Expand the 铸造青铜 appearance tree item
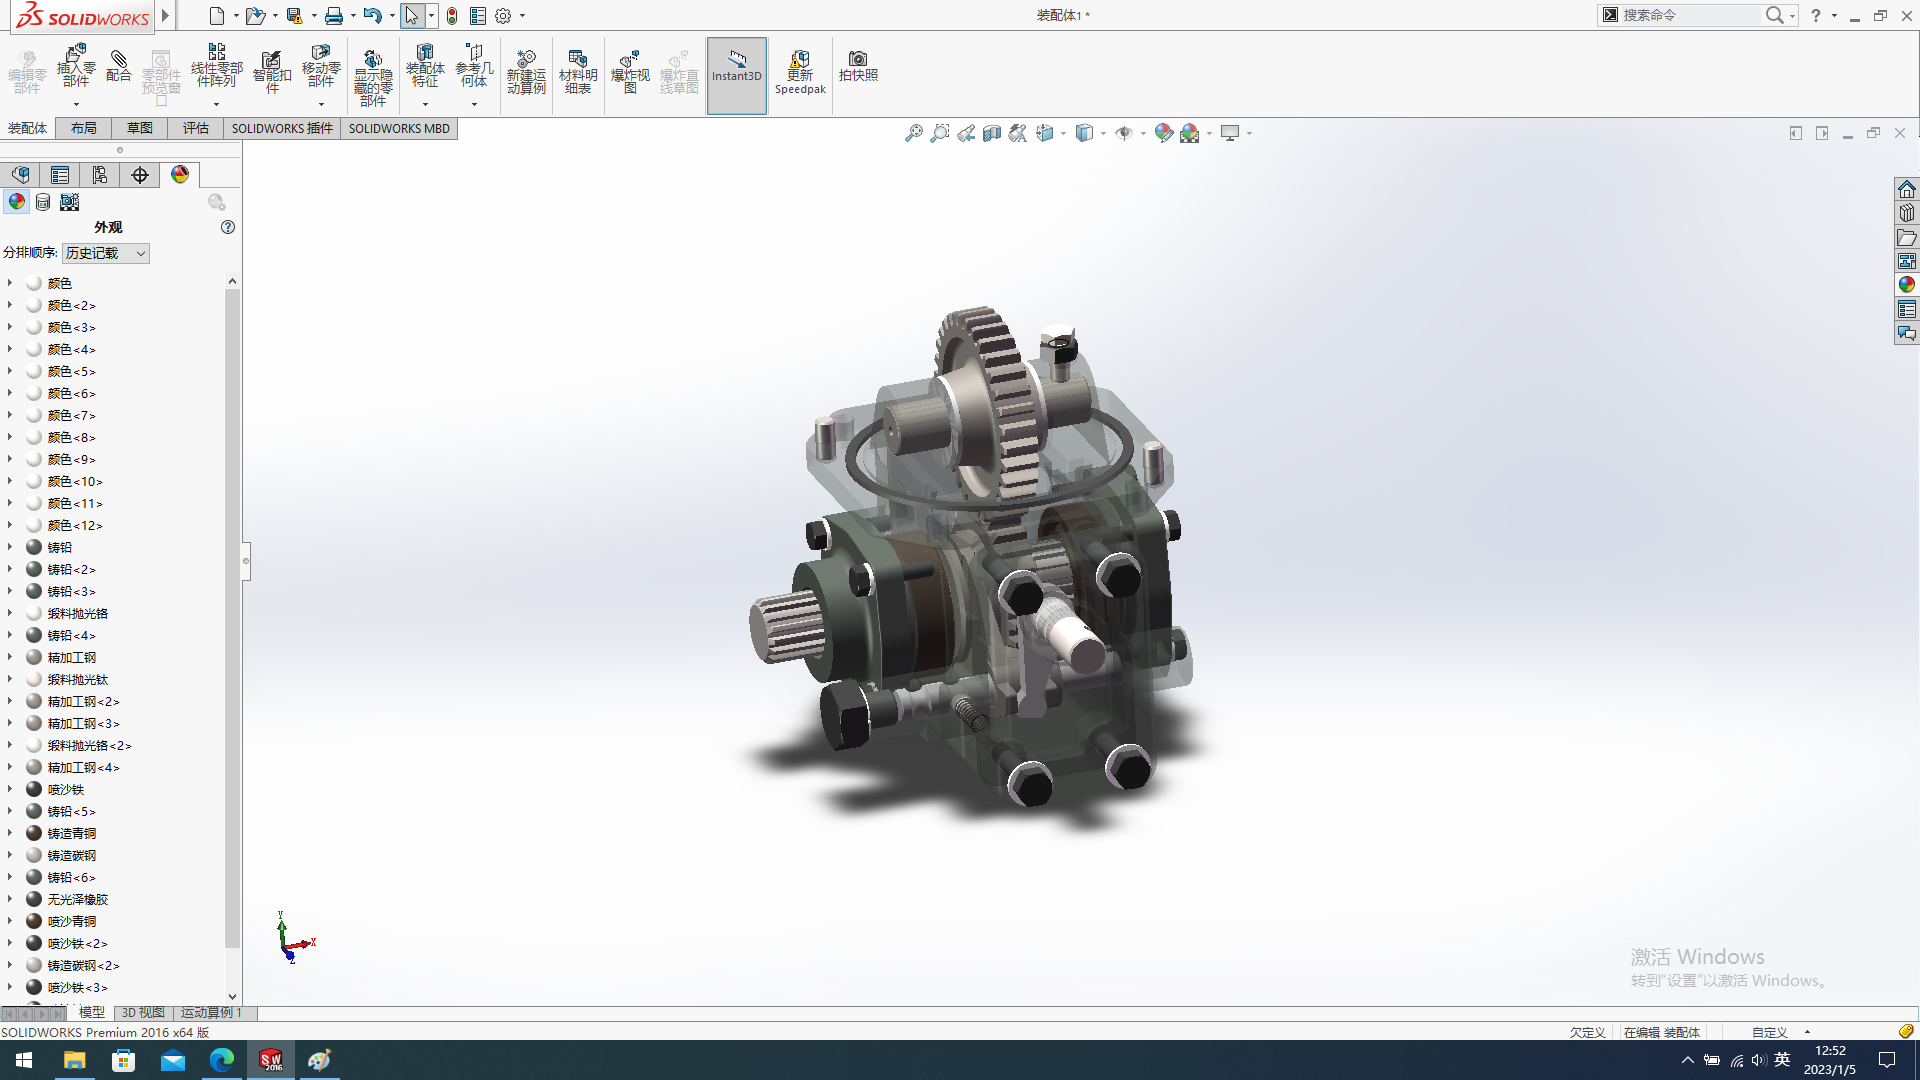This screenshot has height=1080, width=1920. pyautogui.click(x=10, y=833)
